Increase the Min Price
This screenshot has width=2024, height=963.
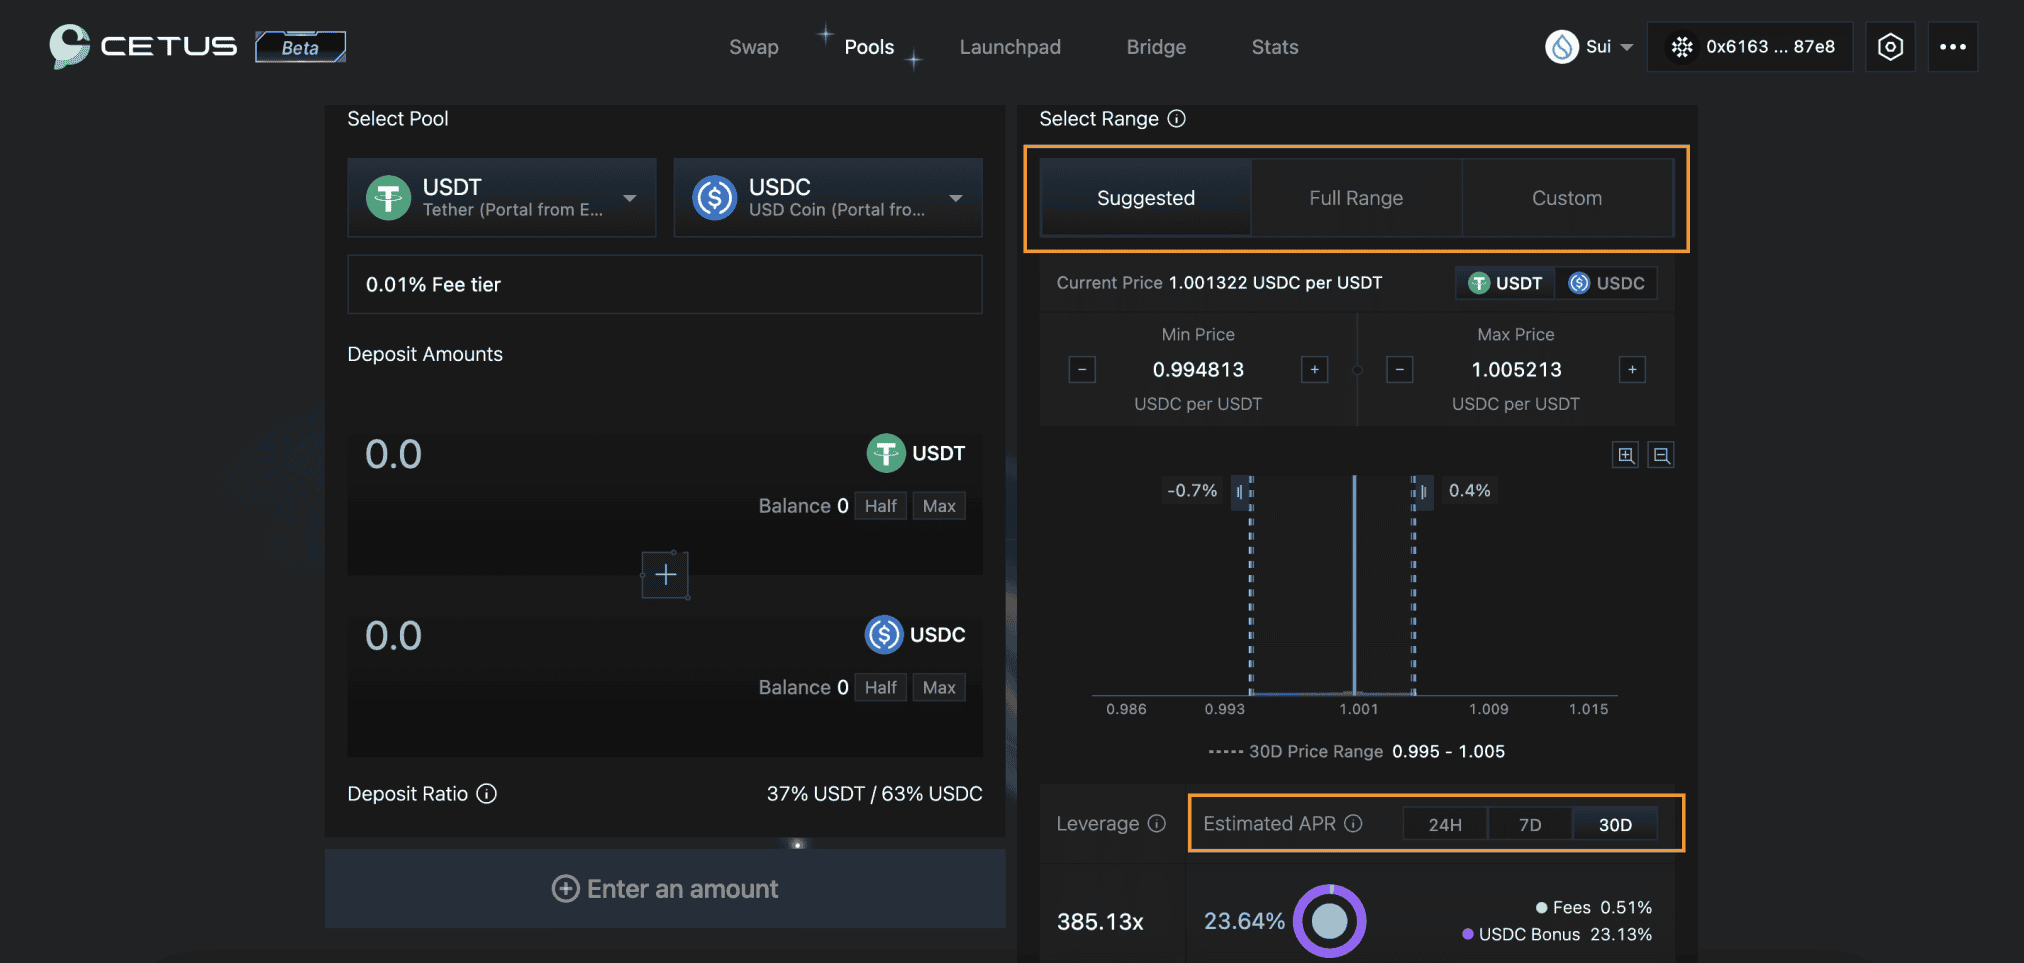click(1315, 370)
